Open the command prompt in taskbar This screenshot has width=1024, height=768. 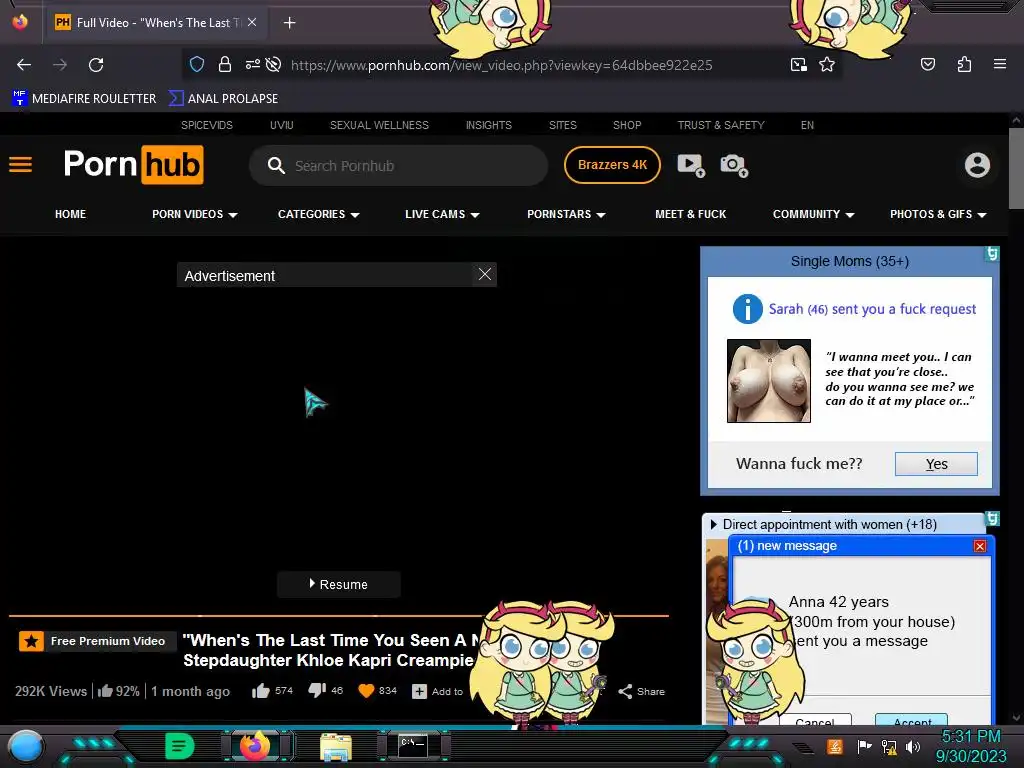[x=412, y=746]
